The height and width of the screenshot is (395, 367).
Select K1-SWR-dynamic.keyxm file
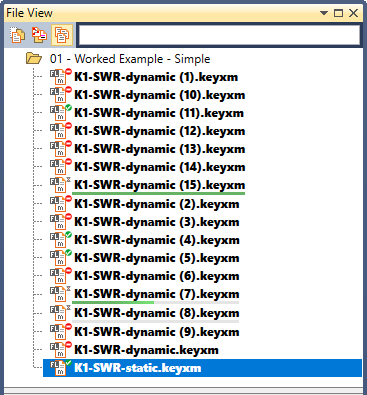tap(146, 350)
